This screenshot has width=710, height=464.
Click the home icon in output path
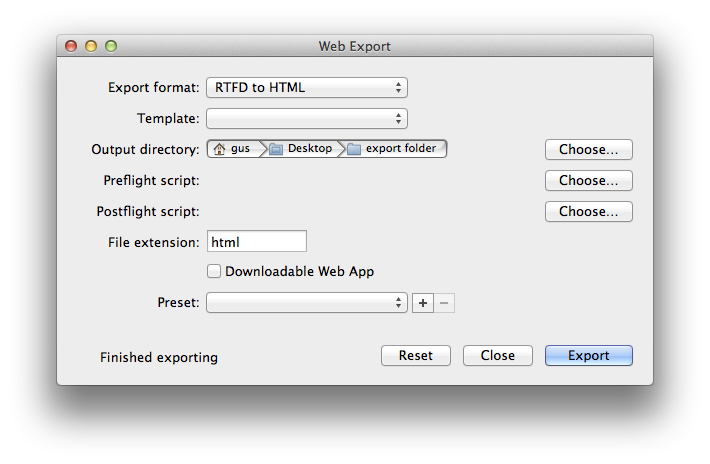(219, 149)
